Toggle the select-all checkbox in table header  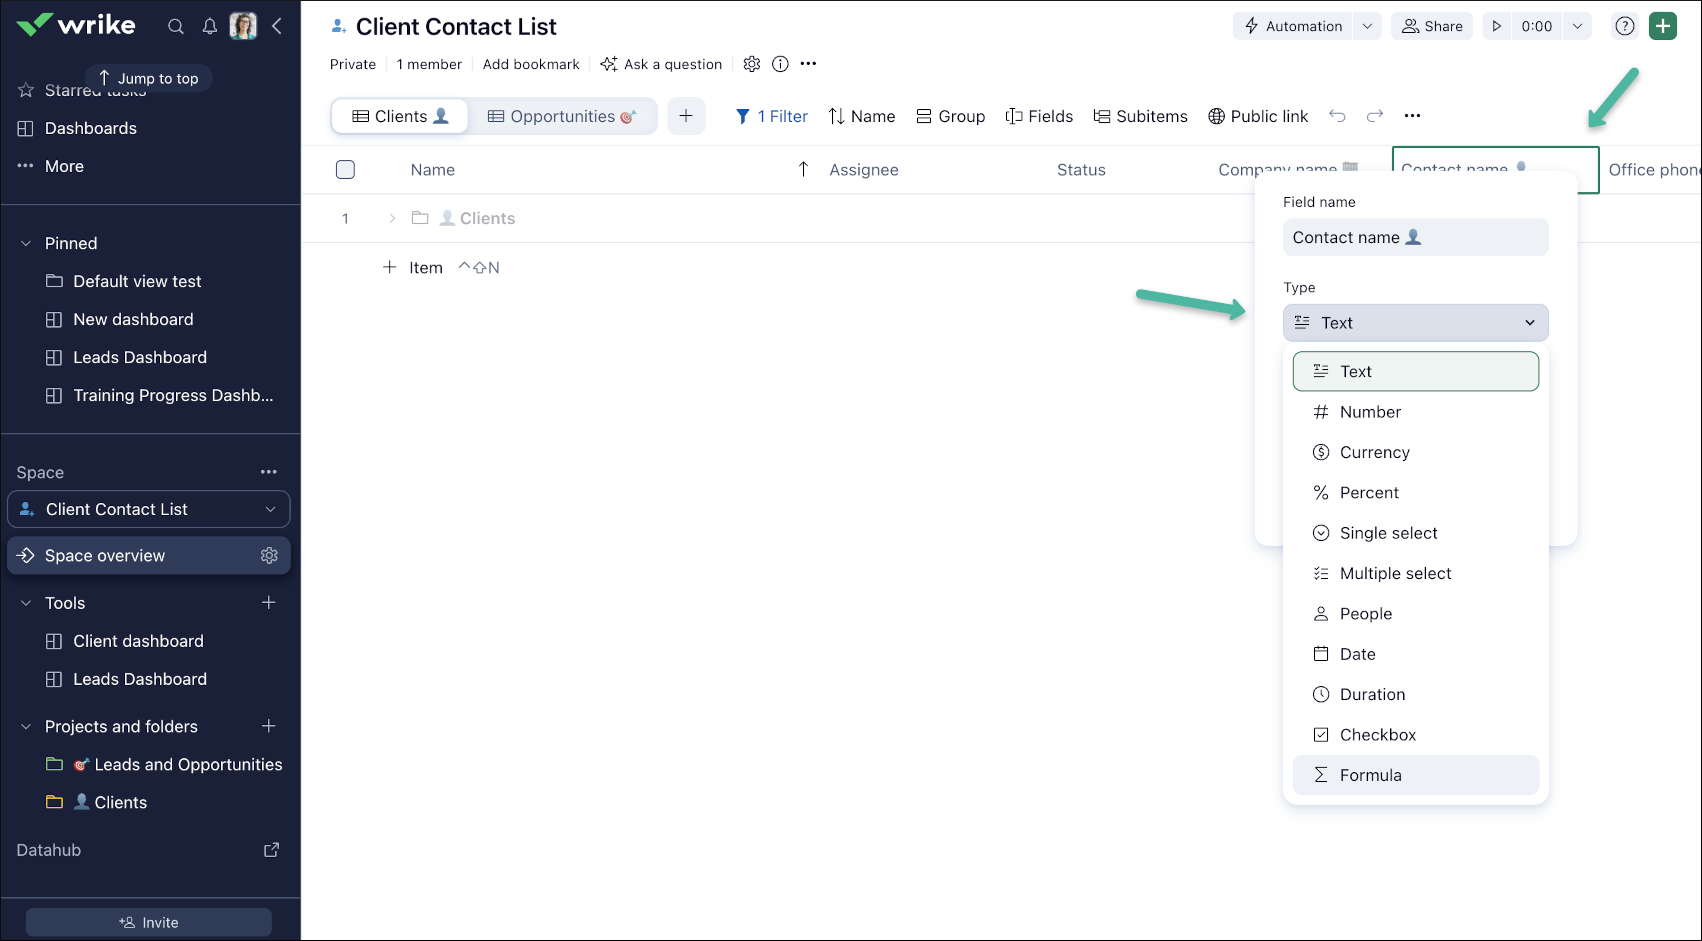345,169
